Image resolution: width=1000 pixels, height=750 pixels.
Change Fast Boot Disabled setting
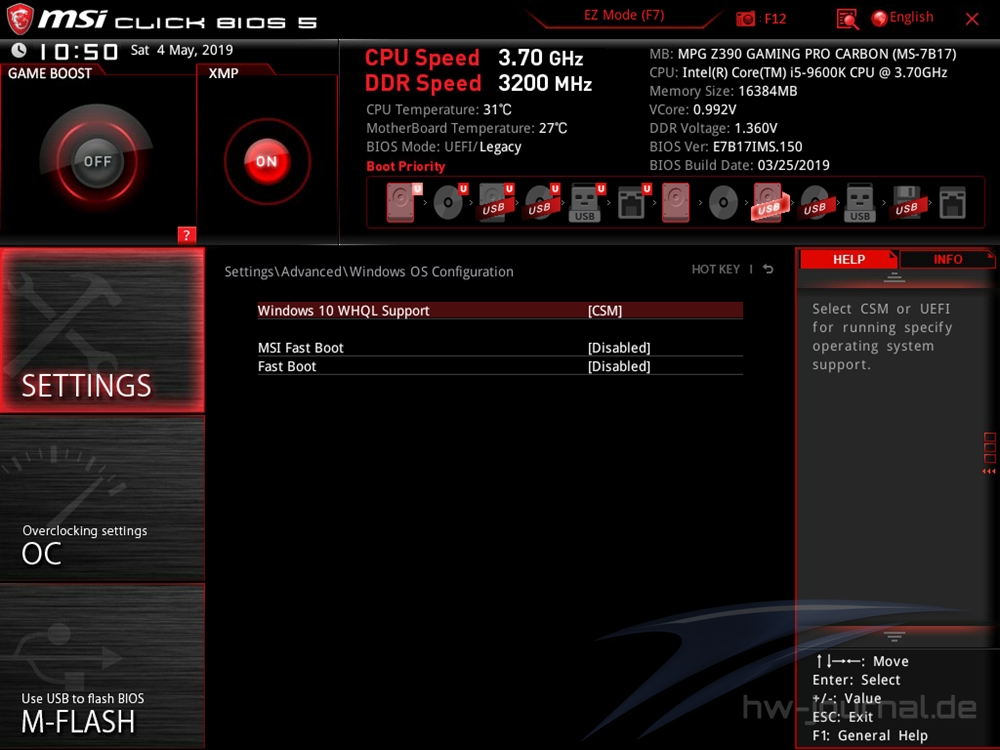point(500,366)
